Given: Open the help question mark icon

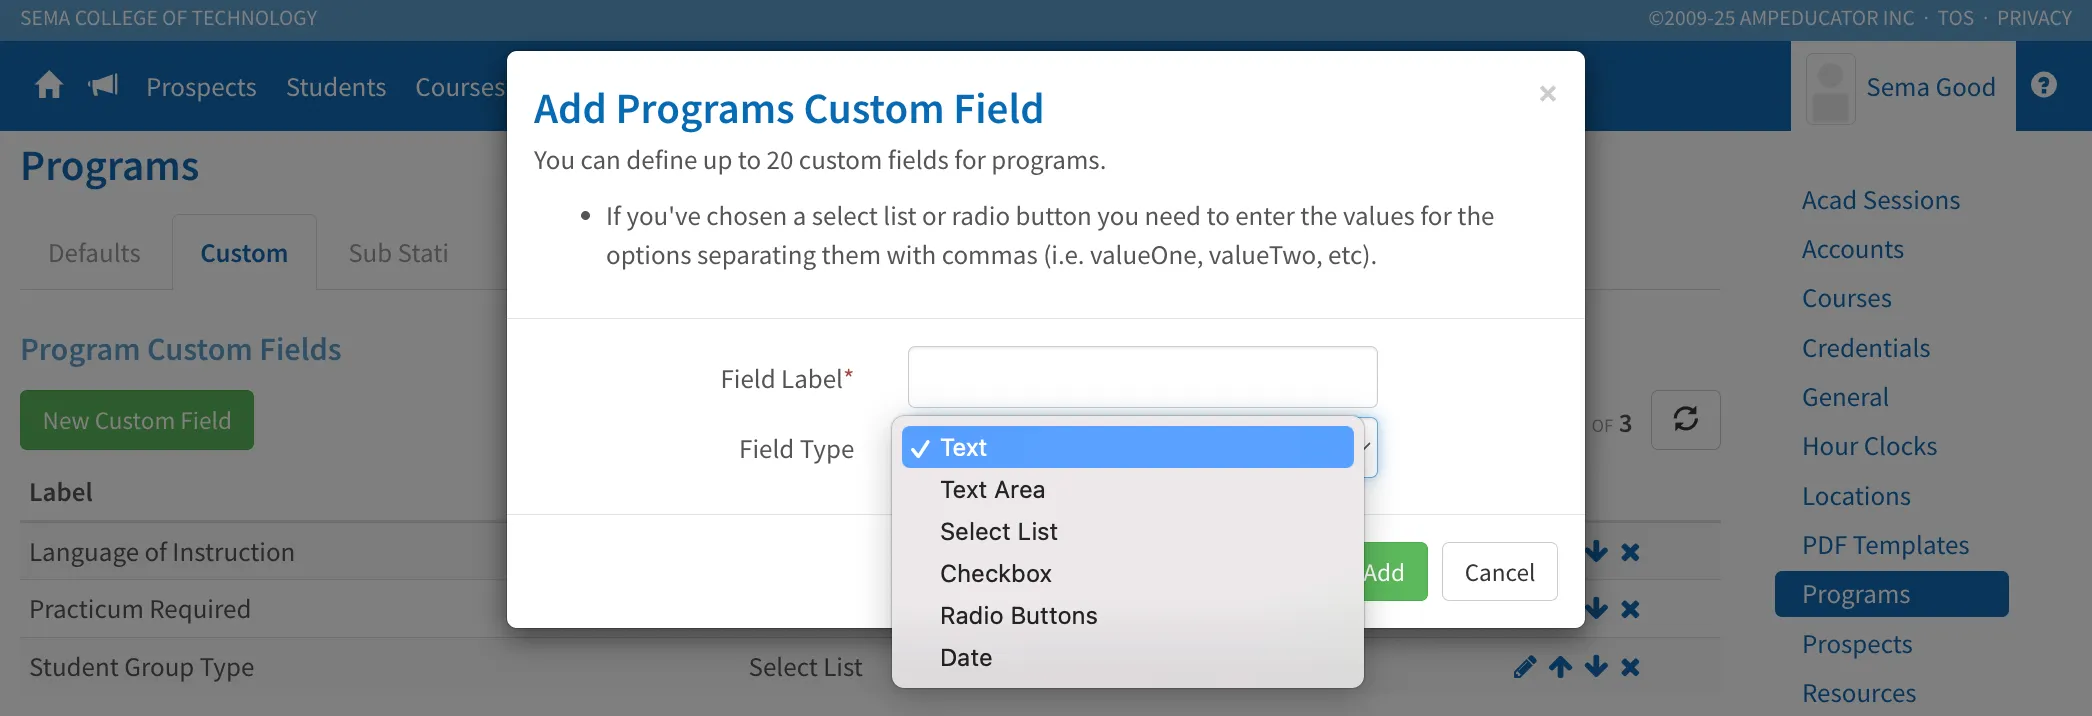Looking at the screenshot, I should click(x=2044, y=86).
